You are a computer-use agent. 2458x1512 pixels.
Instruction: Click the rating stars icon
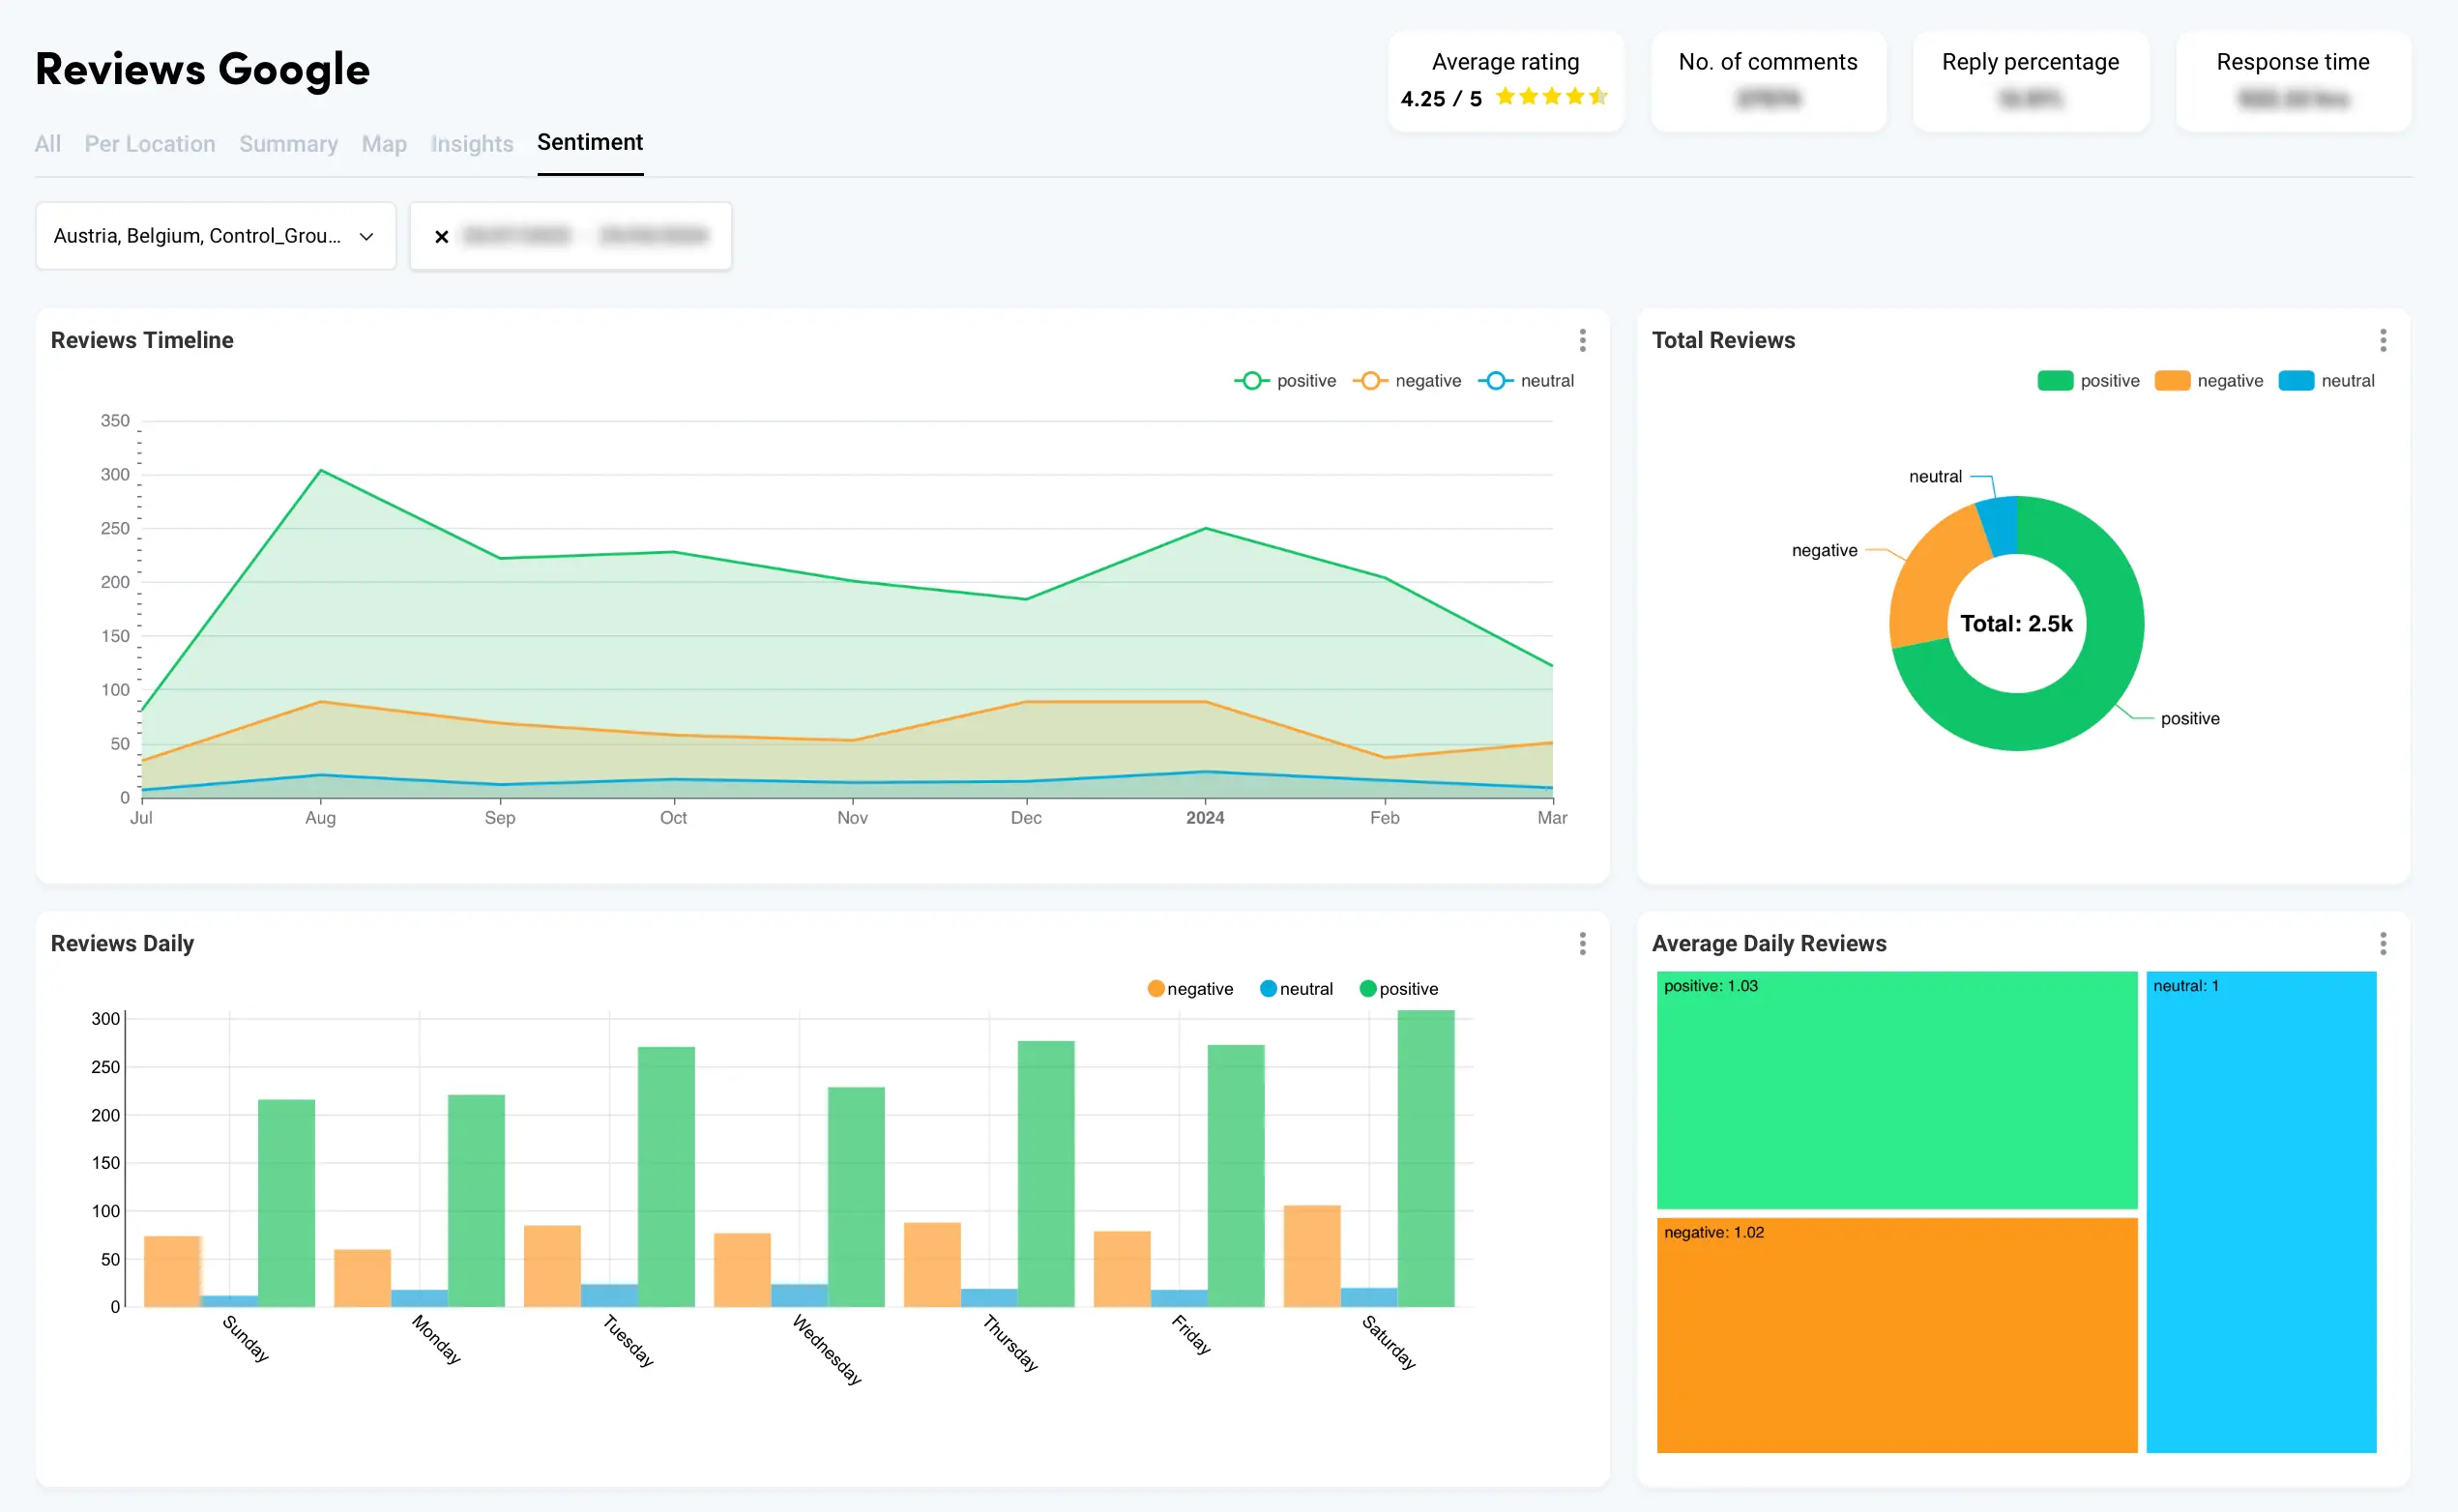(1552, 97)
